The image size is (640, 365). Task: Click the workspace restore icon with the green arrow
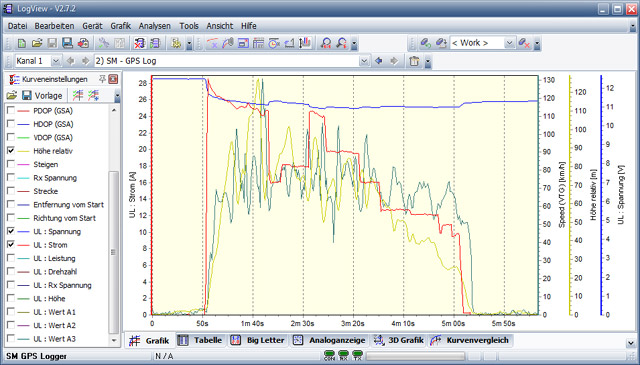coord(425,43)
